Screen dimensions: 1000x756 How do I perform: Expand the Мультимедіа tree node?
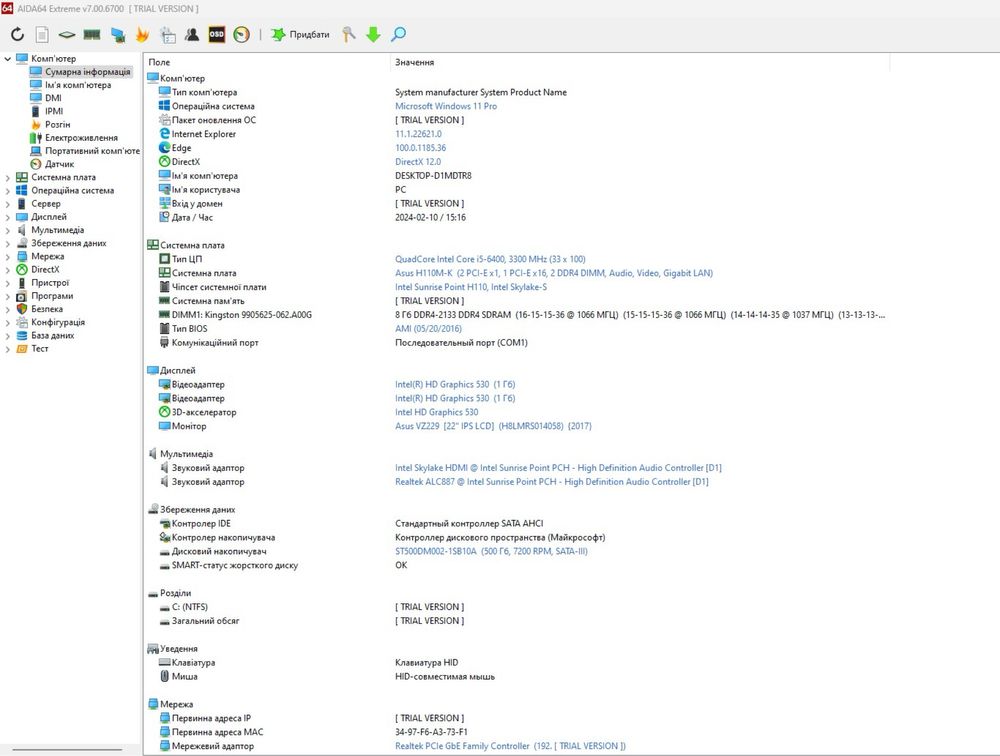(8, 230)
